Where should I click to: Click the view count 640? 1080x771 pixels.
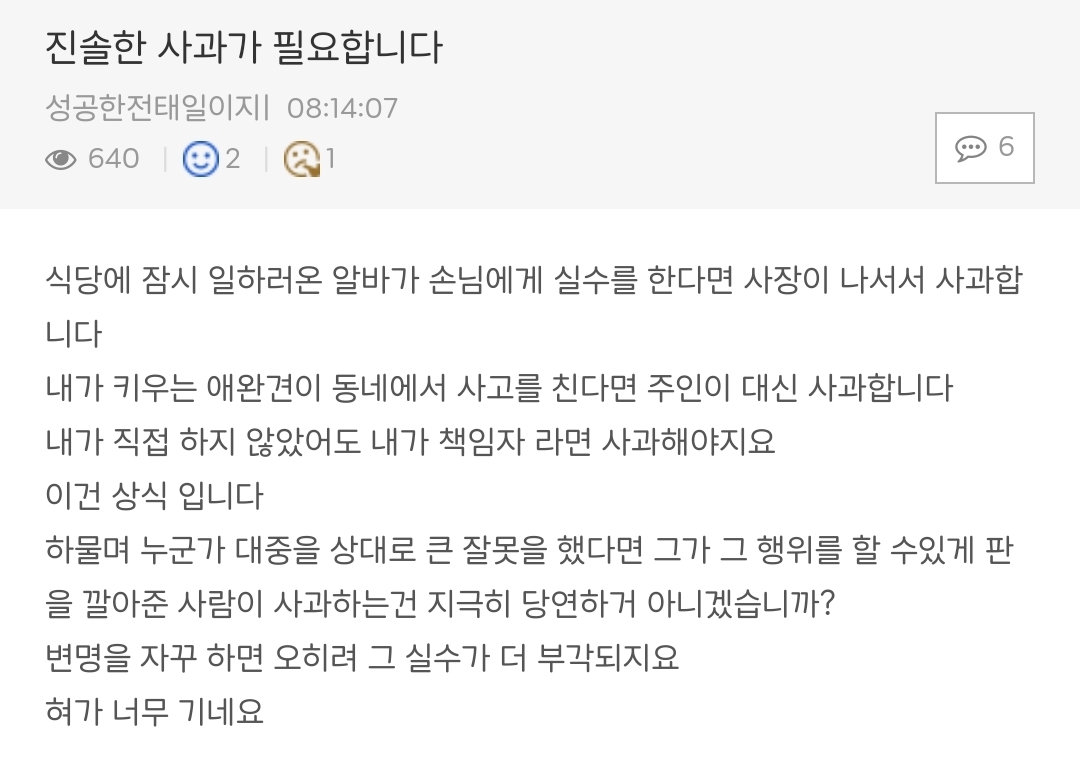(114, 159)
